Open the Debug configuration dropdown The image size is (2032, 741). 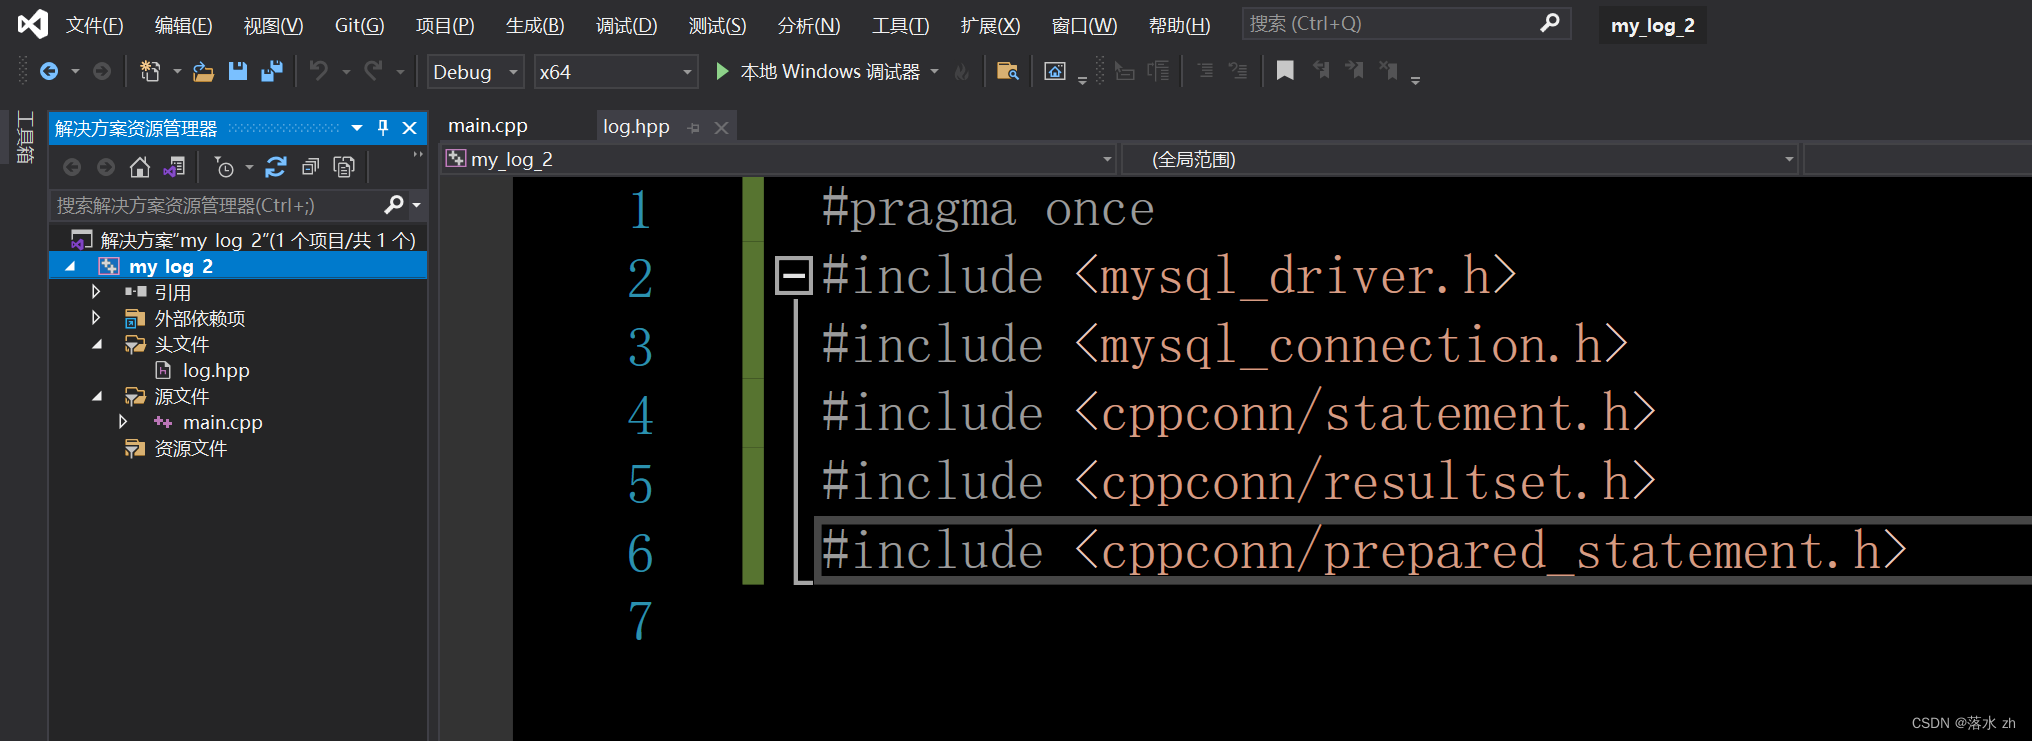click(x=513, y=72)
